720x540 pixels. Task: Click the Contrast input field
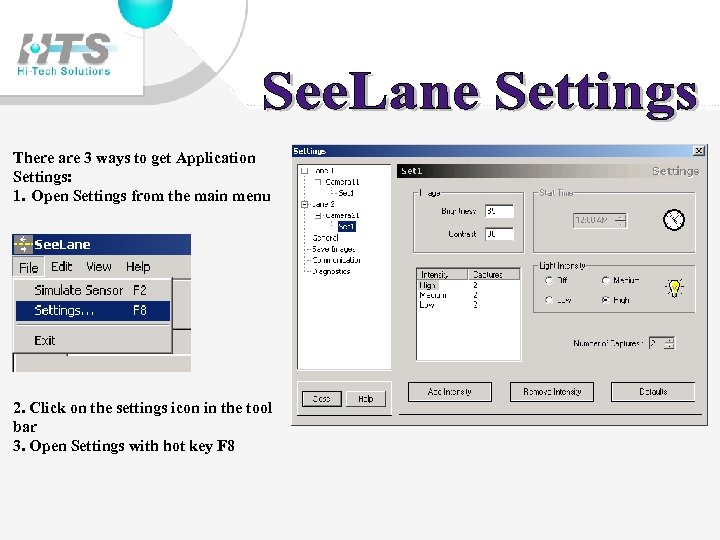[x=499, y=234]
